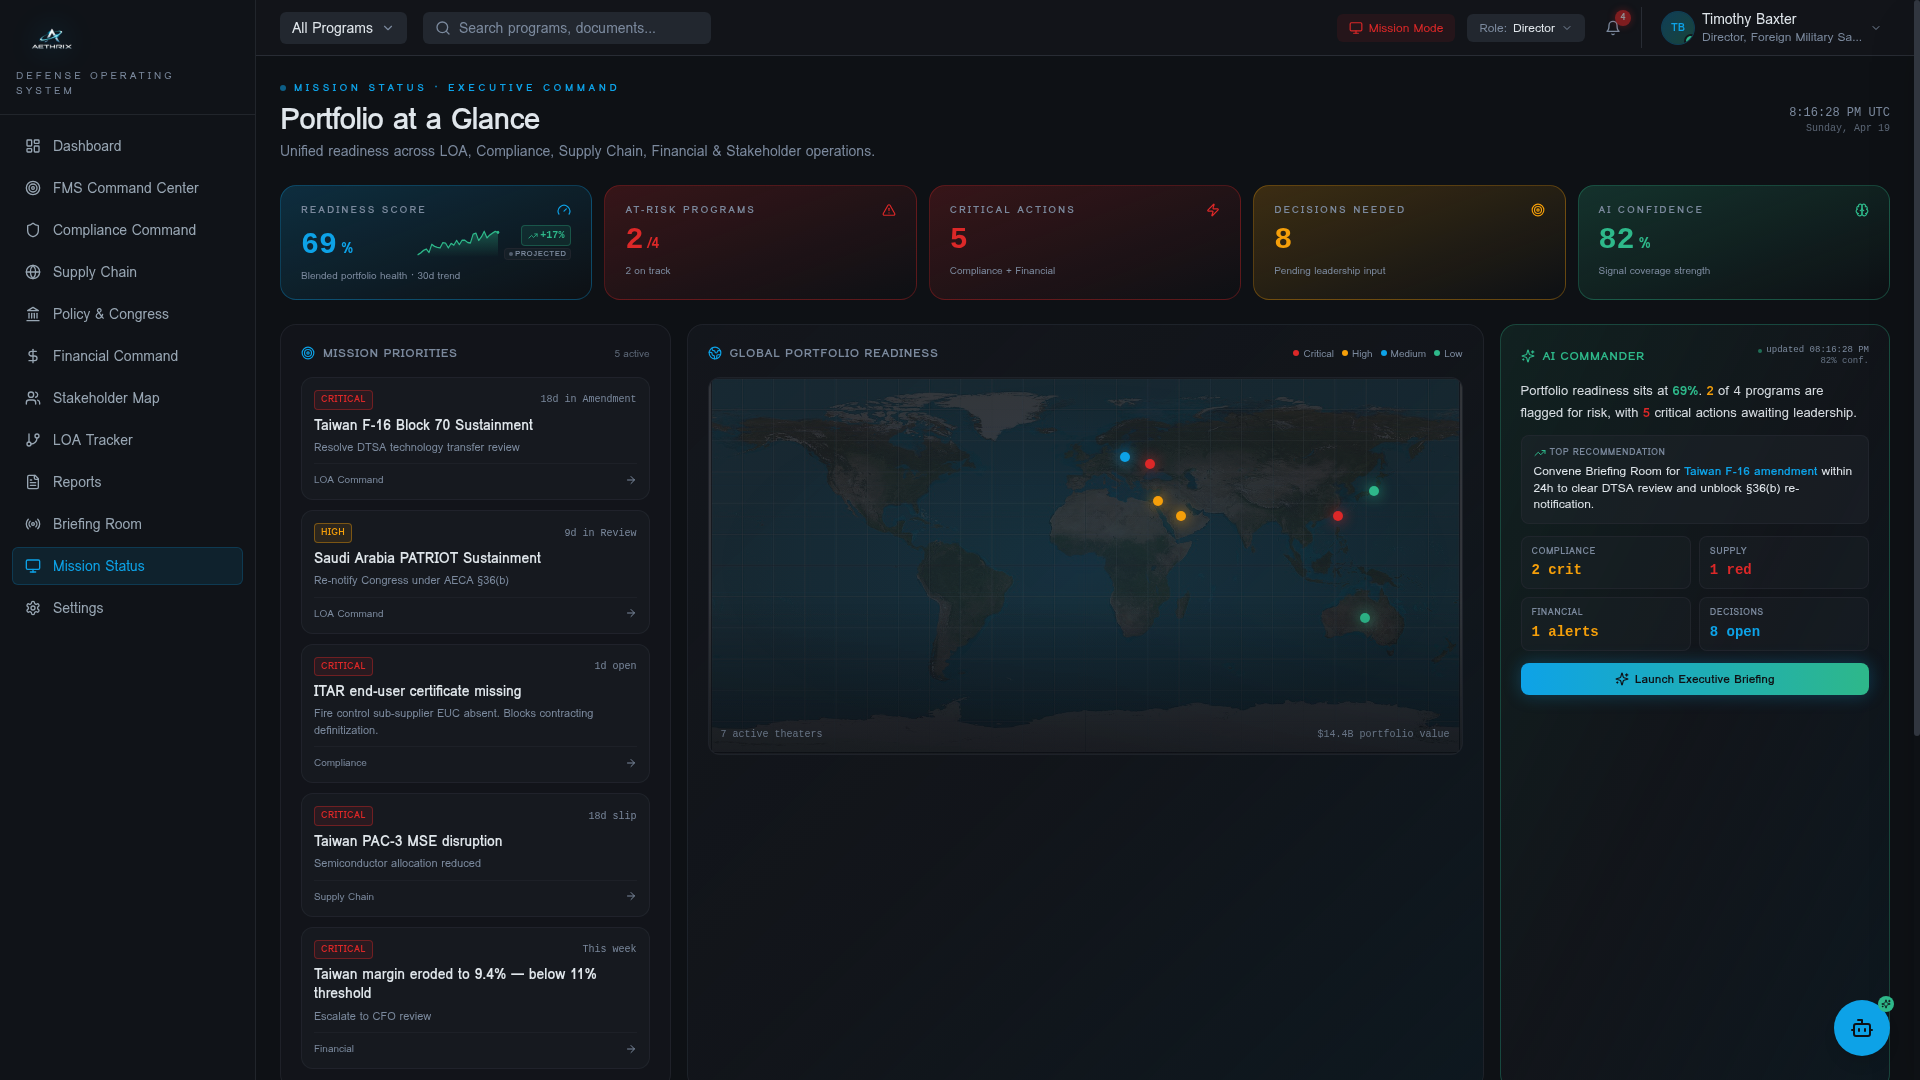
Task: Click "$14.4B portfolio value" text
Action: 1383,734
